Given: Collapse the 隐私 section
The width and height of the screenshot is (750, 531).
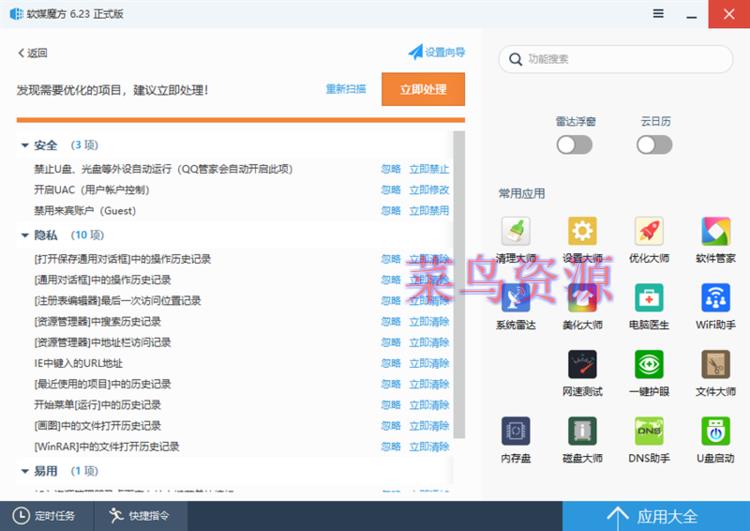Looking at the screenshot, I should (25, 235).
